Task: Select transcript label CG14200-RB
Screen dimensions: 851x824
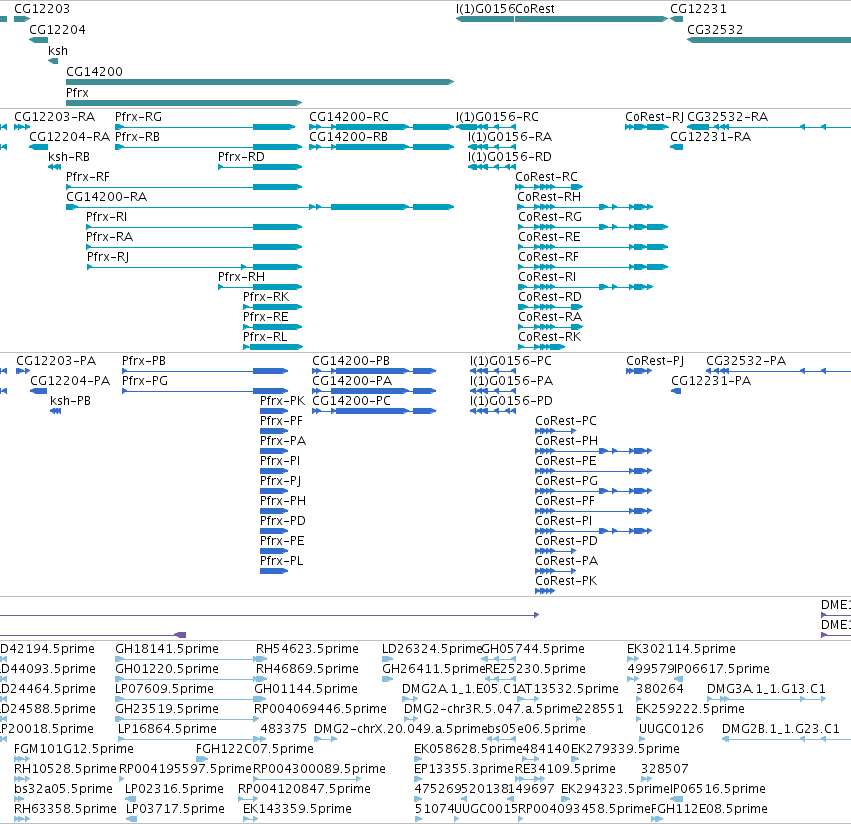Action: point(348,137)
